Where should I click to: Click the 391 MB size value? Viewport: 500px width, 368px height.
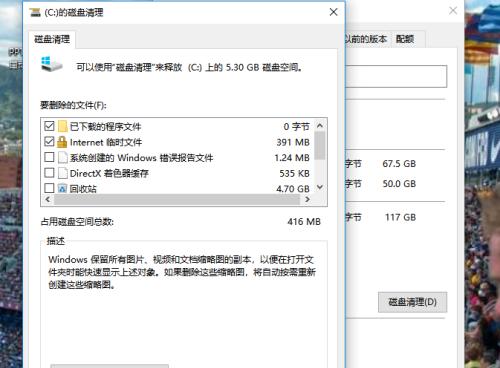pyautogui.click(x=293, y=142)
